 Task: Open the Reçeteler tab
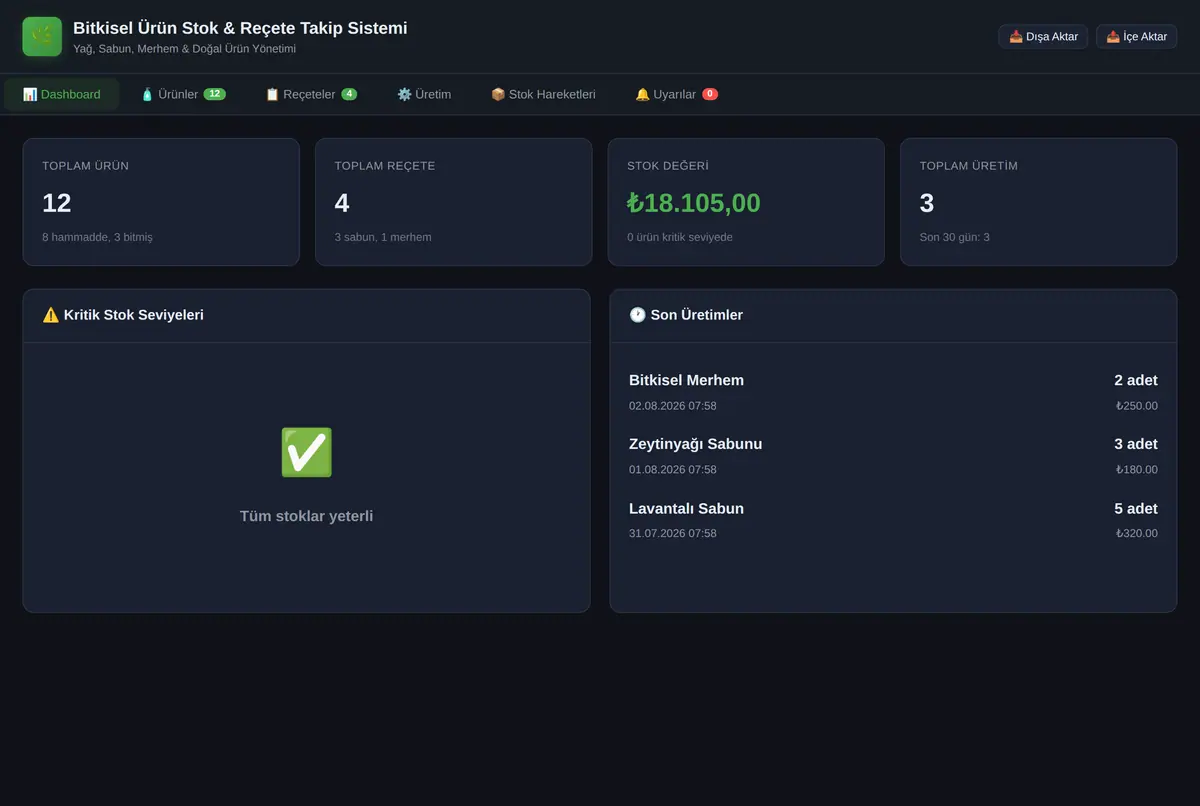coord(311,94)
